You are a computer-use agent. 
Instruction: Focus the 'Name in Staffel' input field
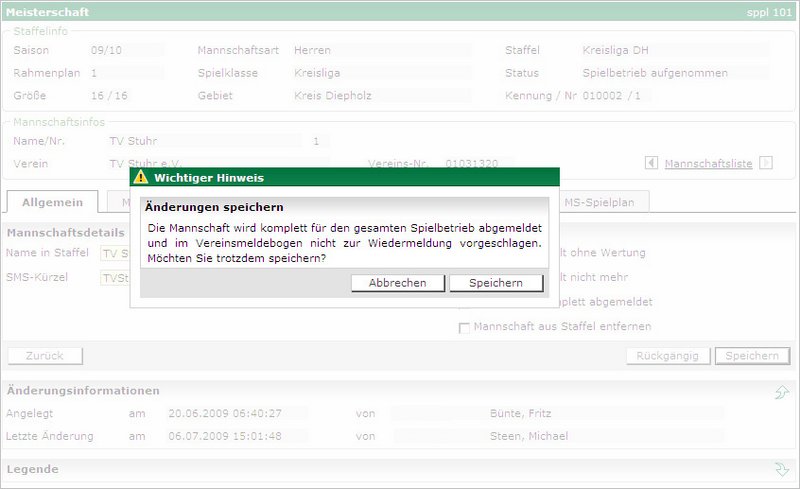115,253
